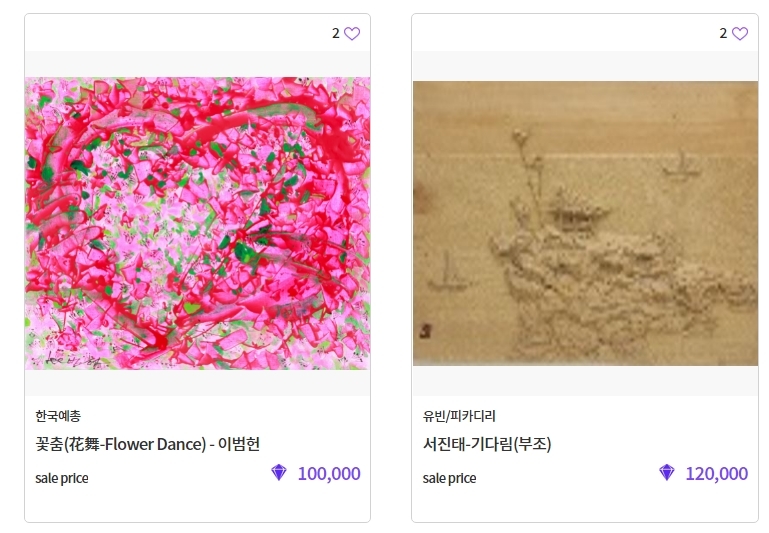769x533 pixels.
Task: Click the gem icon beside 100,000
Action: point(279,473)
